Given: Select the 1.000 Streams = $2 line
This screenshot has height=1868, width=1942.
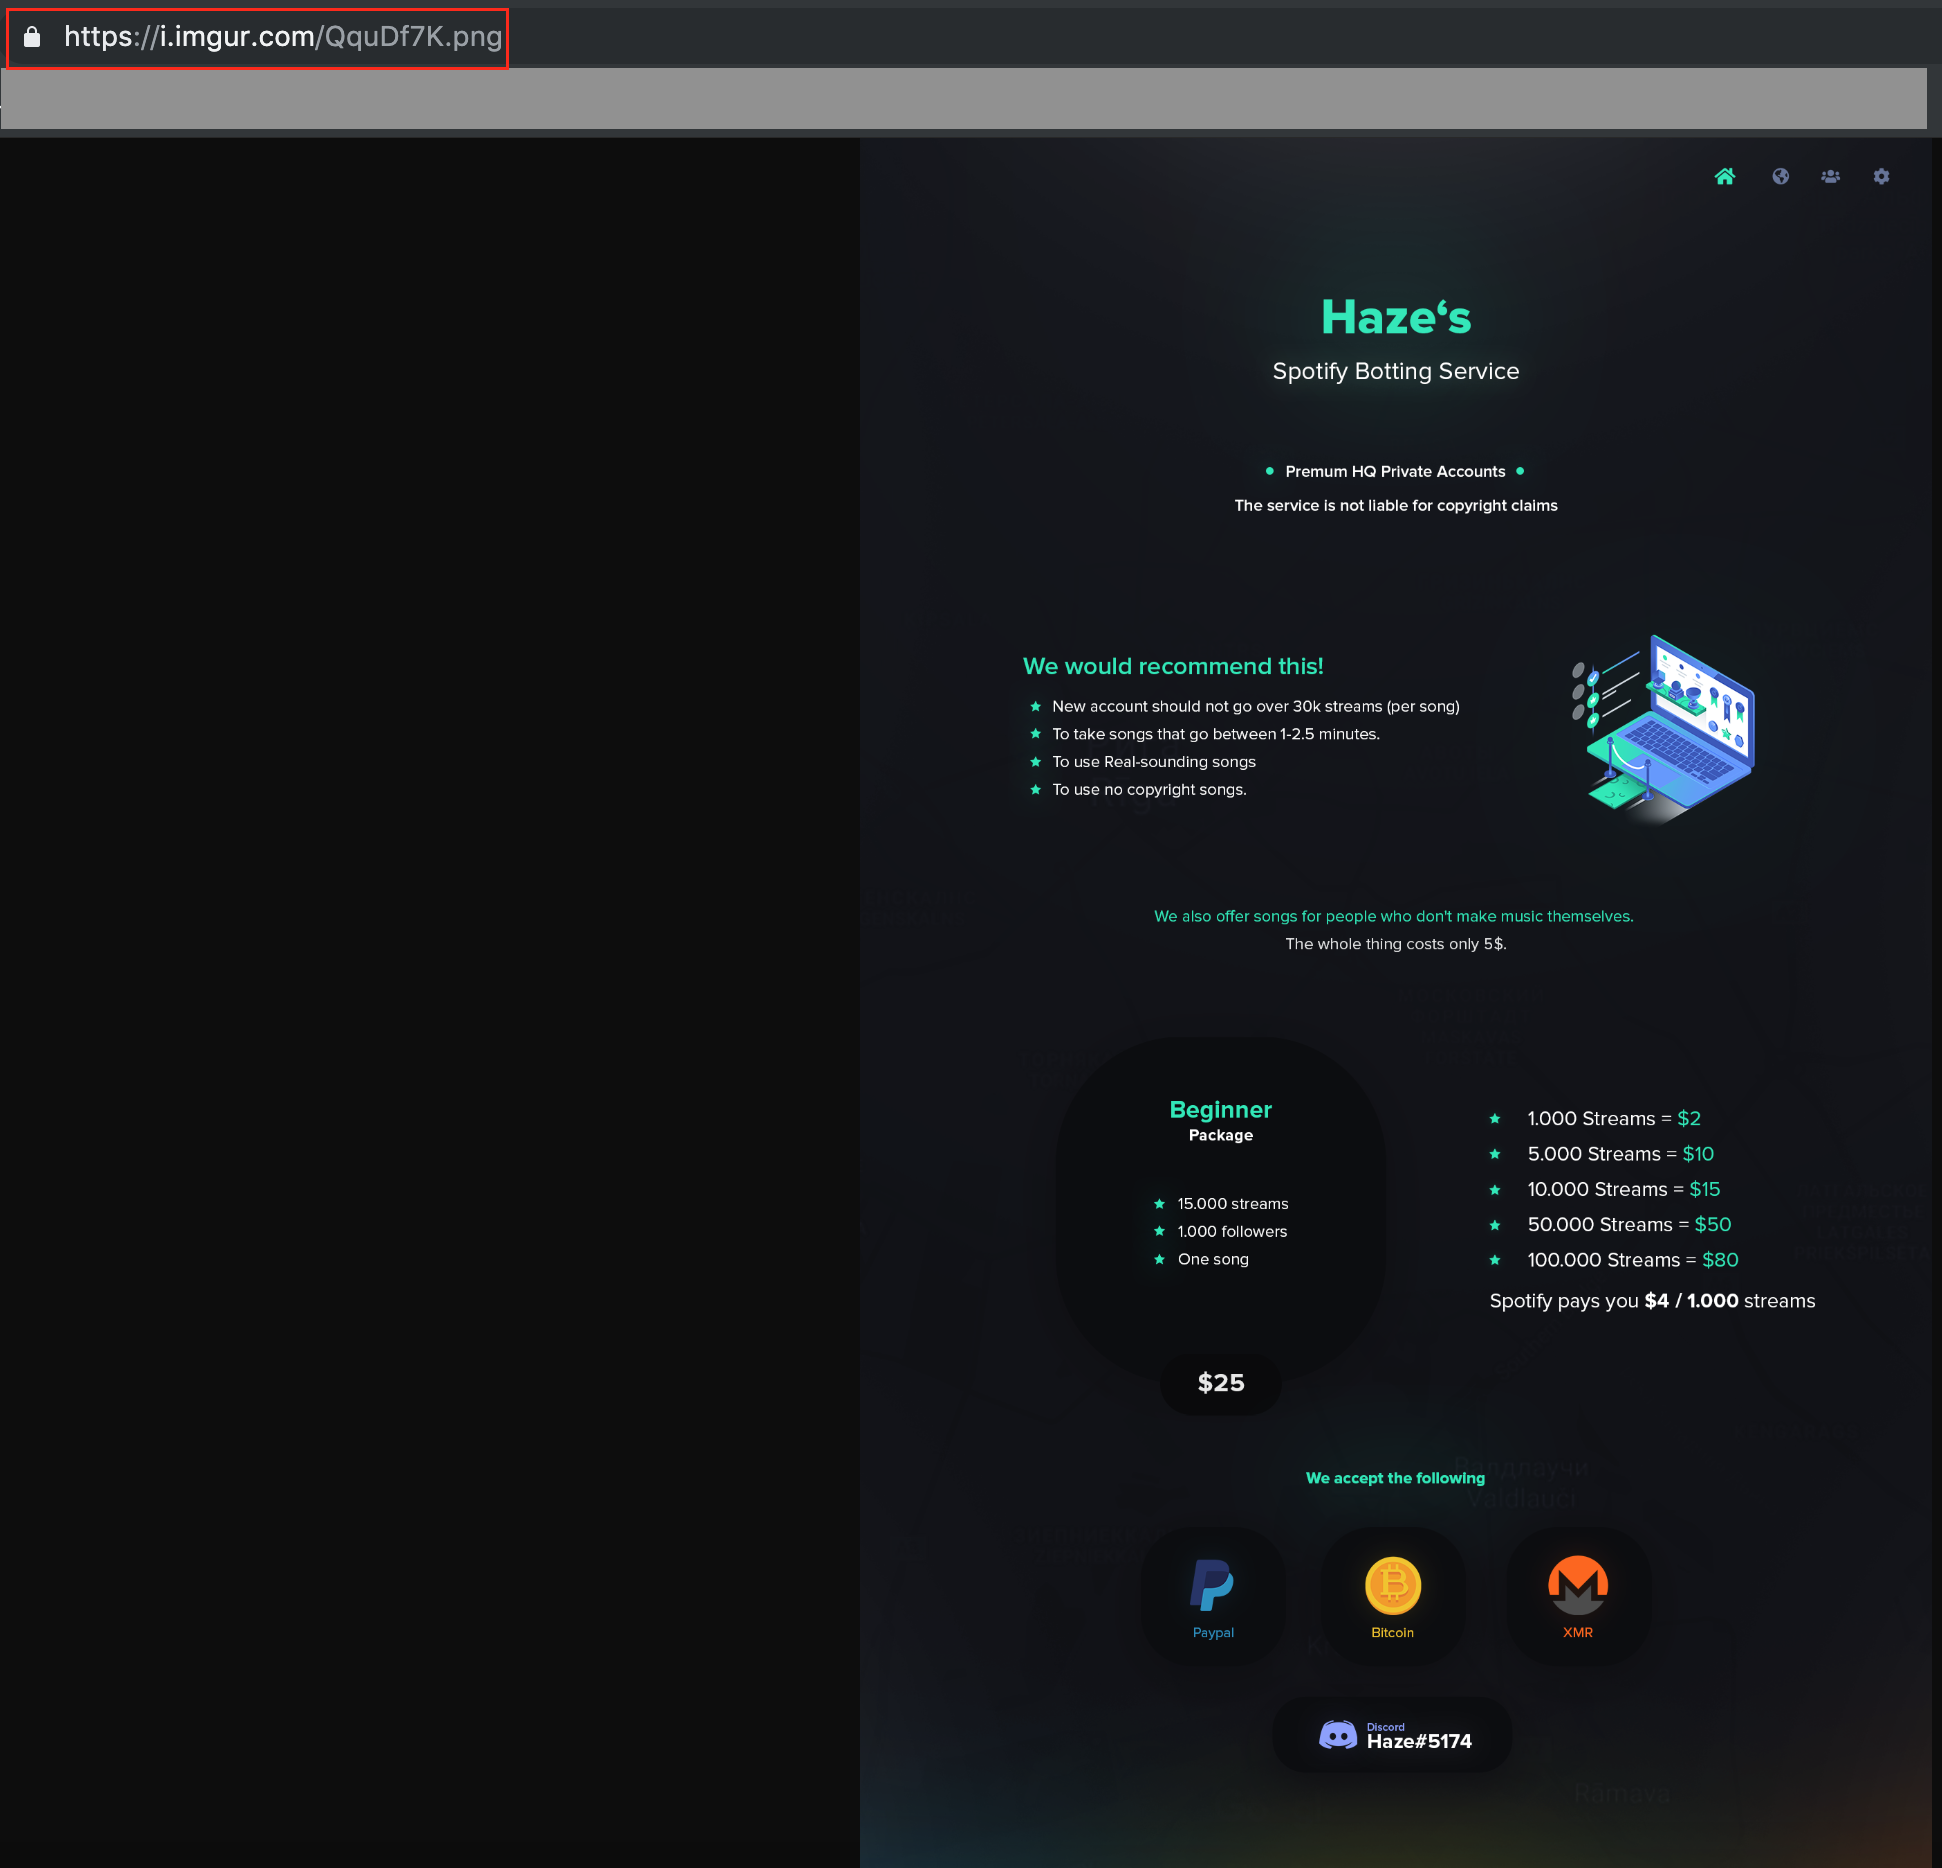Looking at the screenshot, I should [1613, 1119].
